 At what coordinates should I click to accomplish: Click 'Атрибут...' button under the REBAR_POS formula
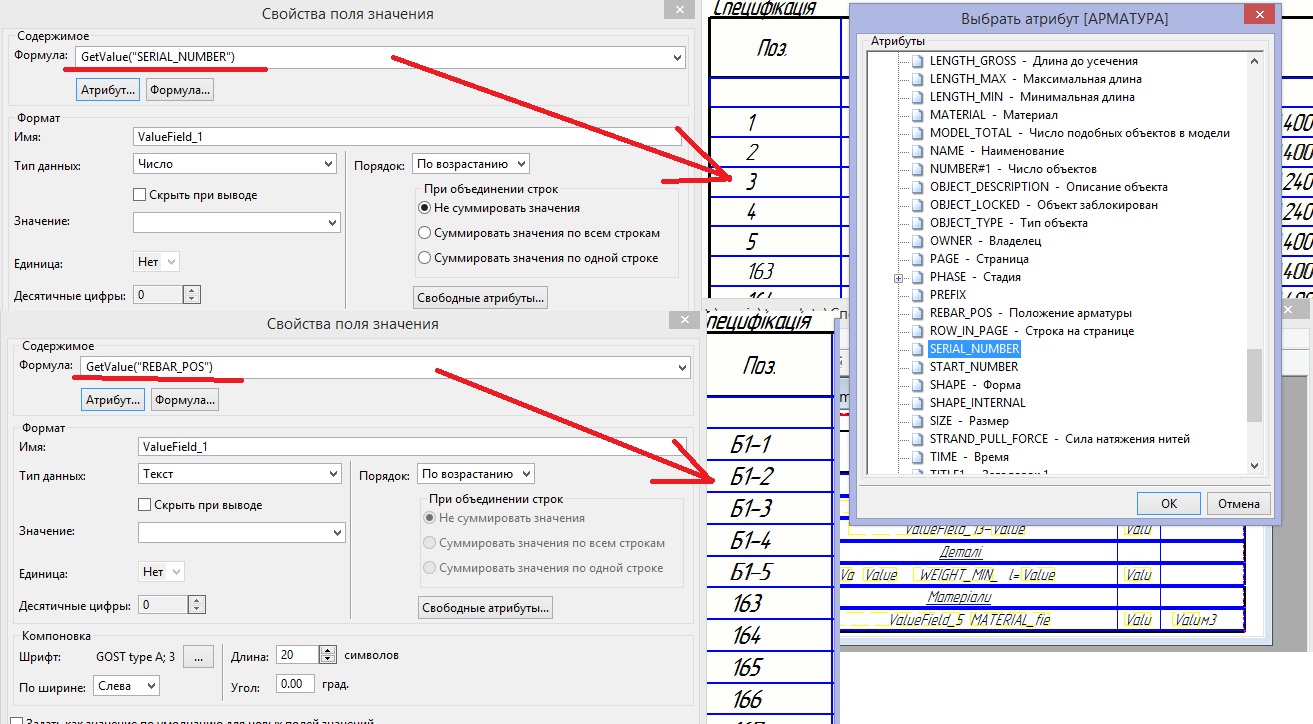(113, 400)
